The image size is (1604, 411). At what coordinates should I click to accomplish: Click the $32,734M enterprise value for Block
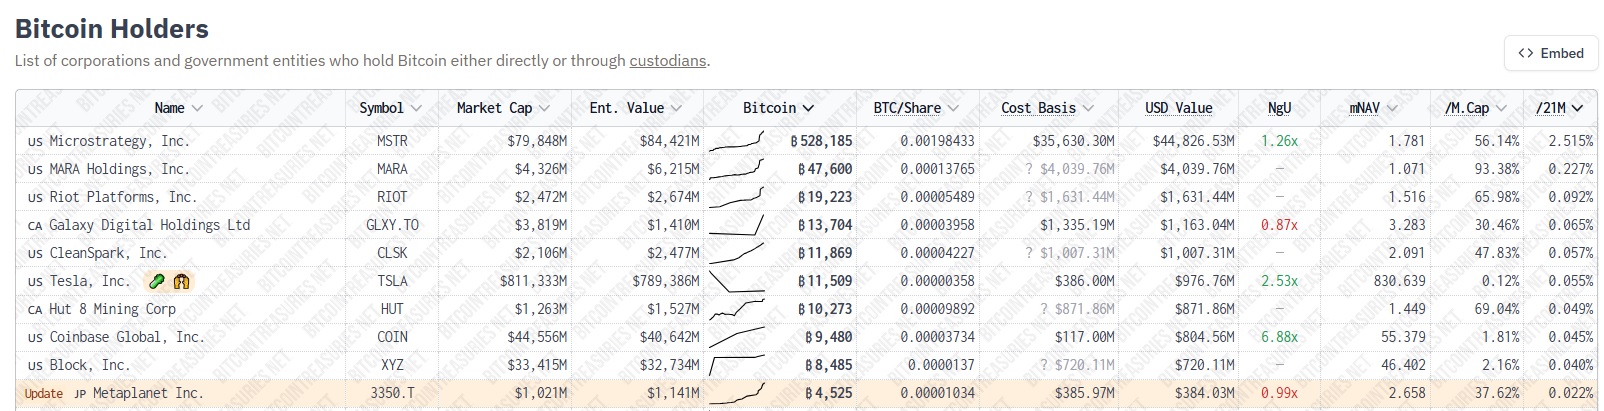(669, 365)
